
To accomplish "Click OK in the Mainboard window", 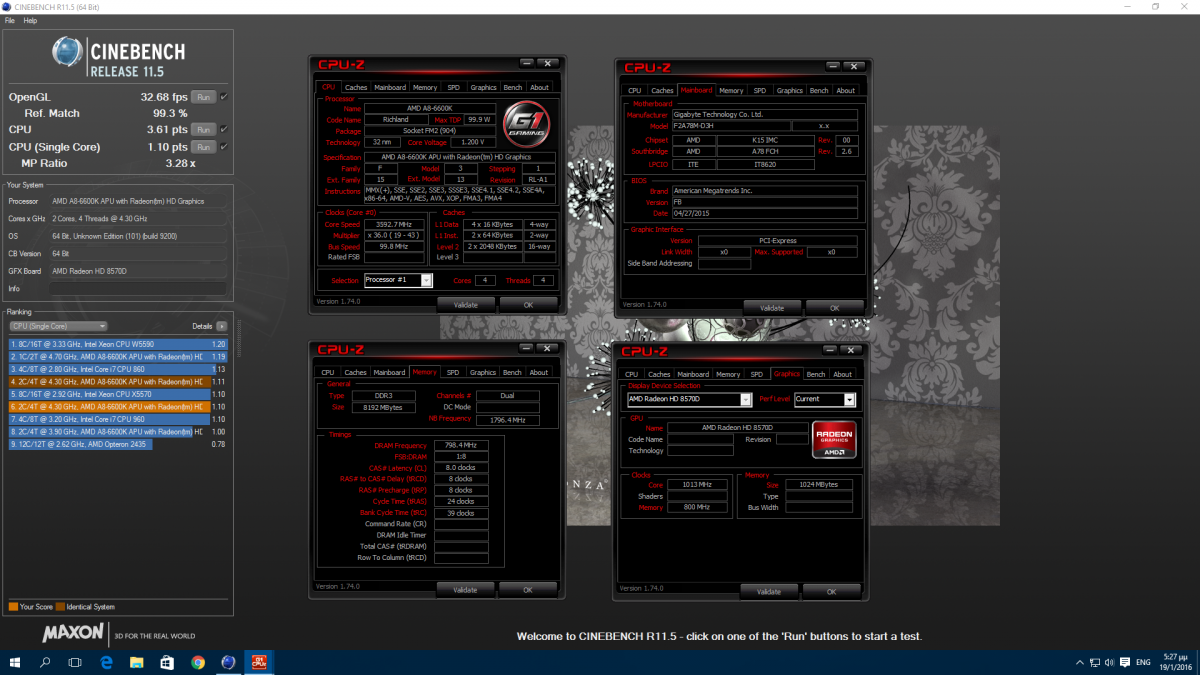I will tap(834, 308).
